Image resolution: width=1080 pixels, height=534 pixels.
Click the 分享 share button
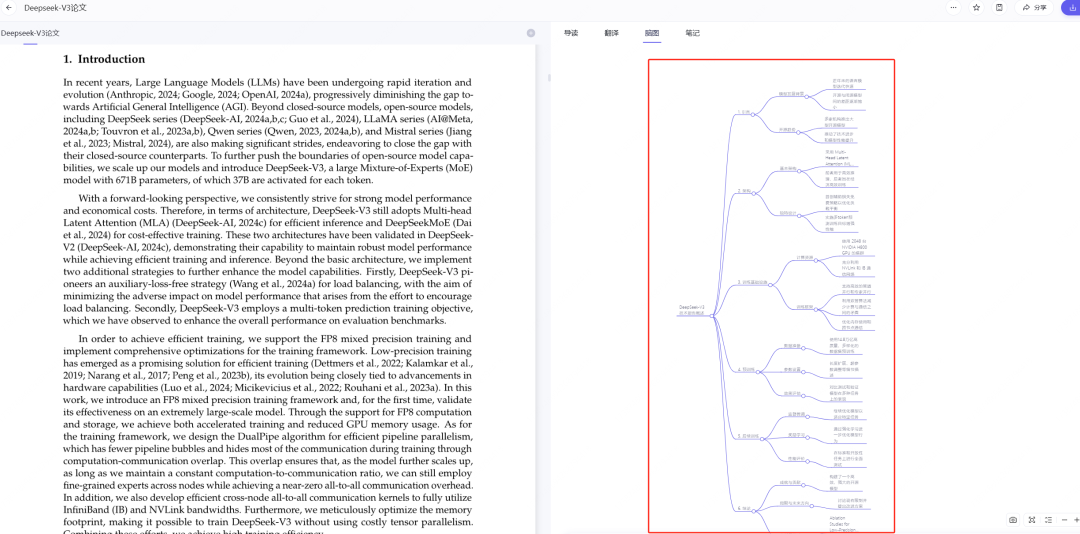pyautogui.click(x=1035, y=8)
